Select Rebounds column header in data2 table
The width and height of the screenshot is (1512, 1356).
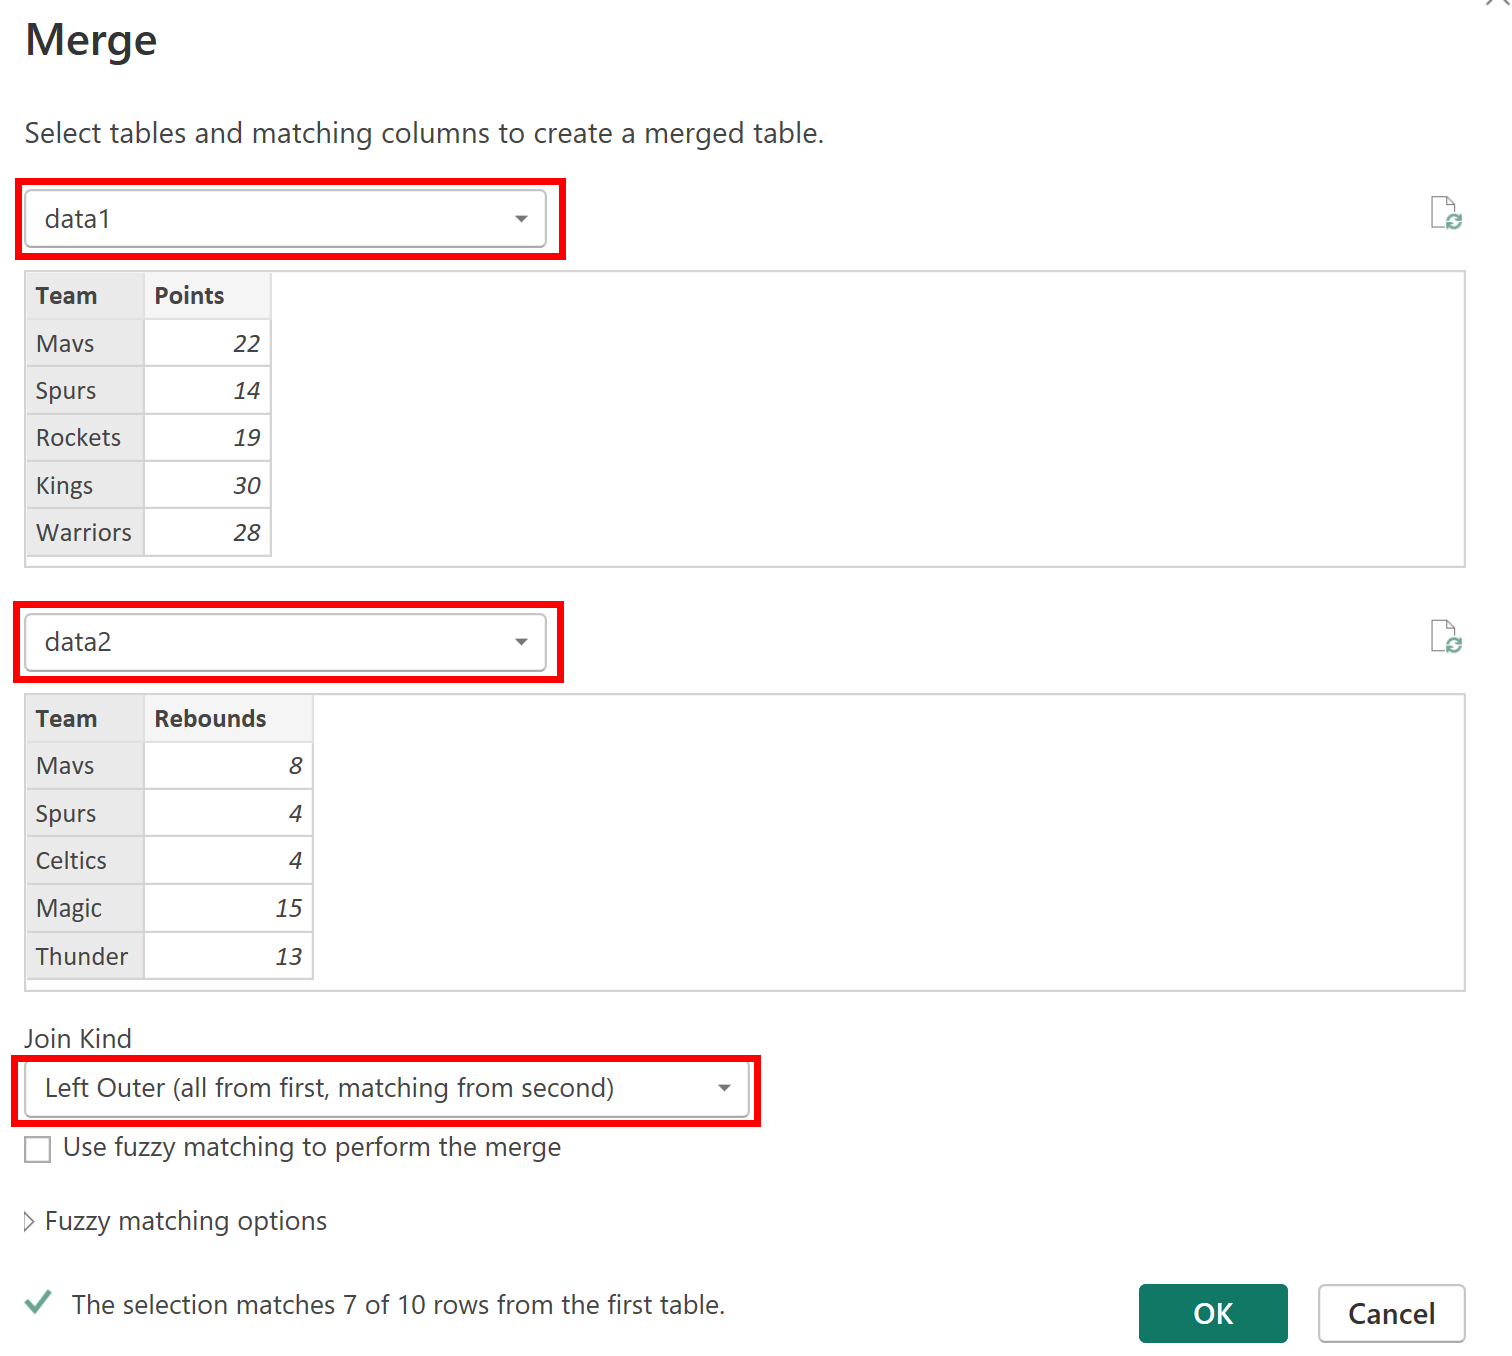pyautogui.click(x=229, y=719)
